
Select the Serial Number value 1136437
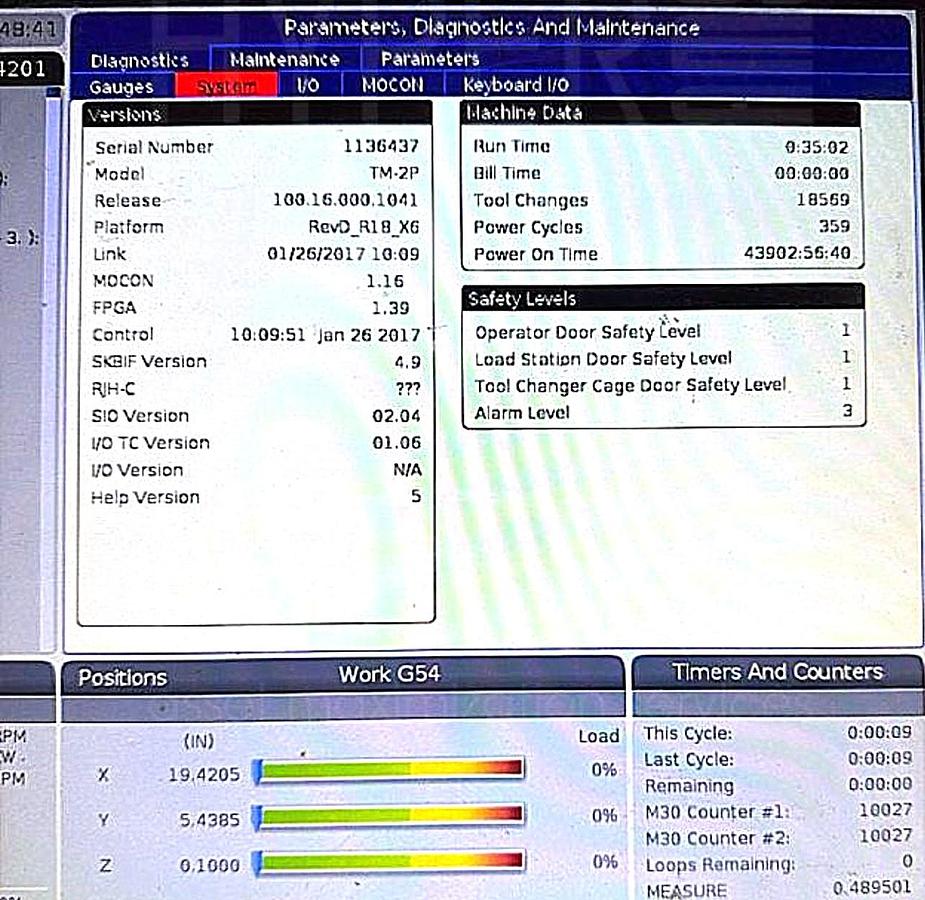(x=381, y=147)
